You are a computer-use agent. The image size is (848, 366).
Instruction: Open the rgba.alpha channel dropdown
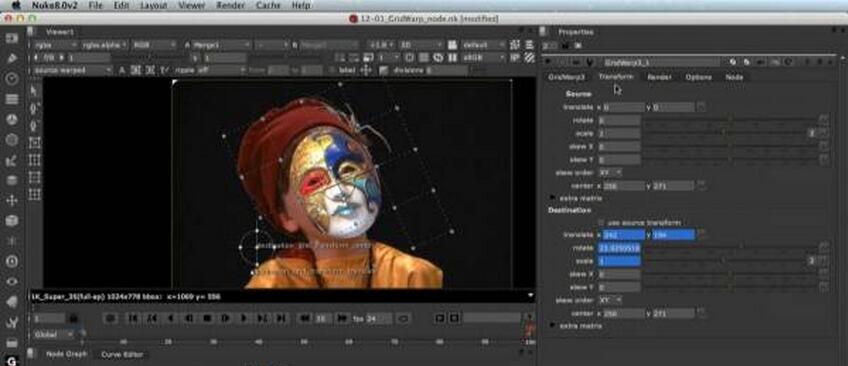pos(104,45)
